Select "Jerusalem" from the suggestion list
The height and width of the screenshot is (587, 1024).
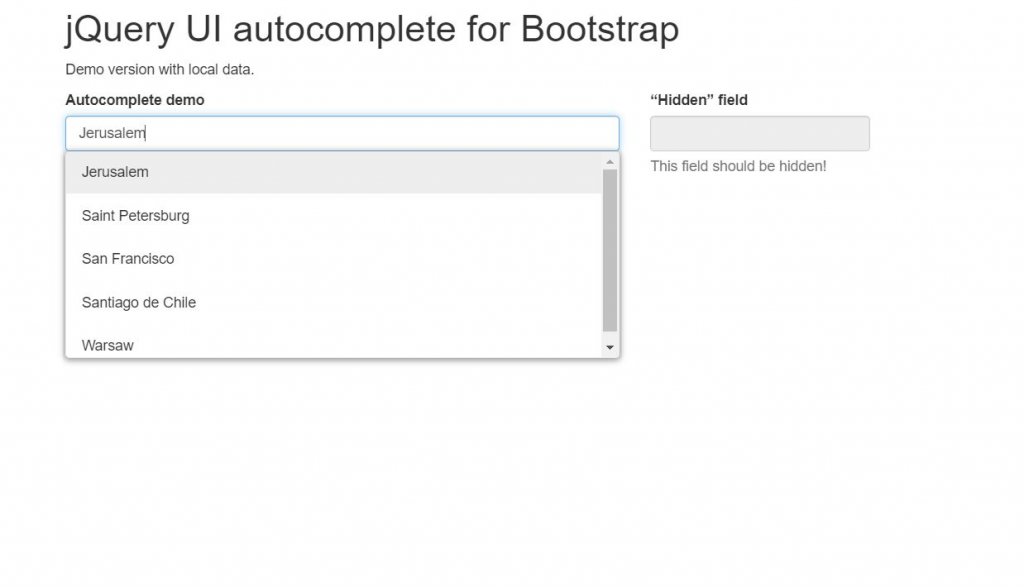click(x=115, y=172)
